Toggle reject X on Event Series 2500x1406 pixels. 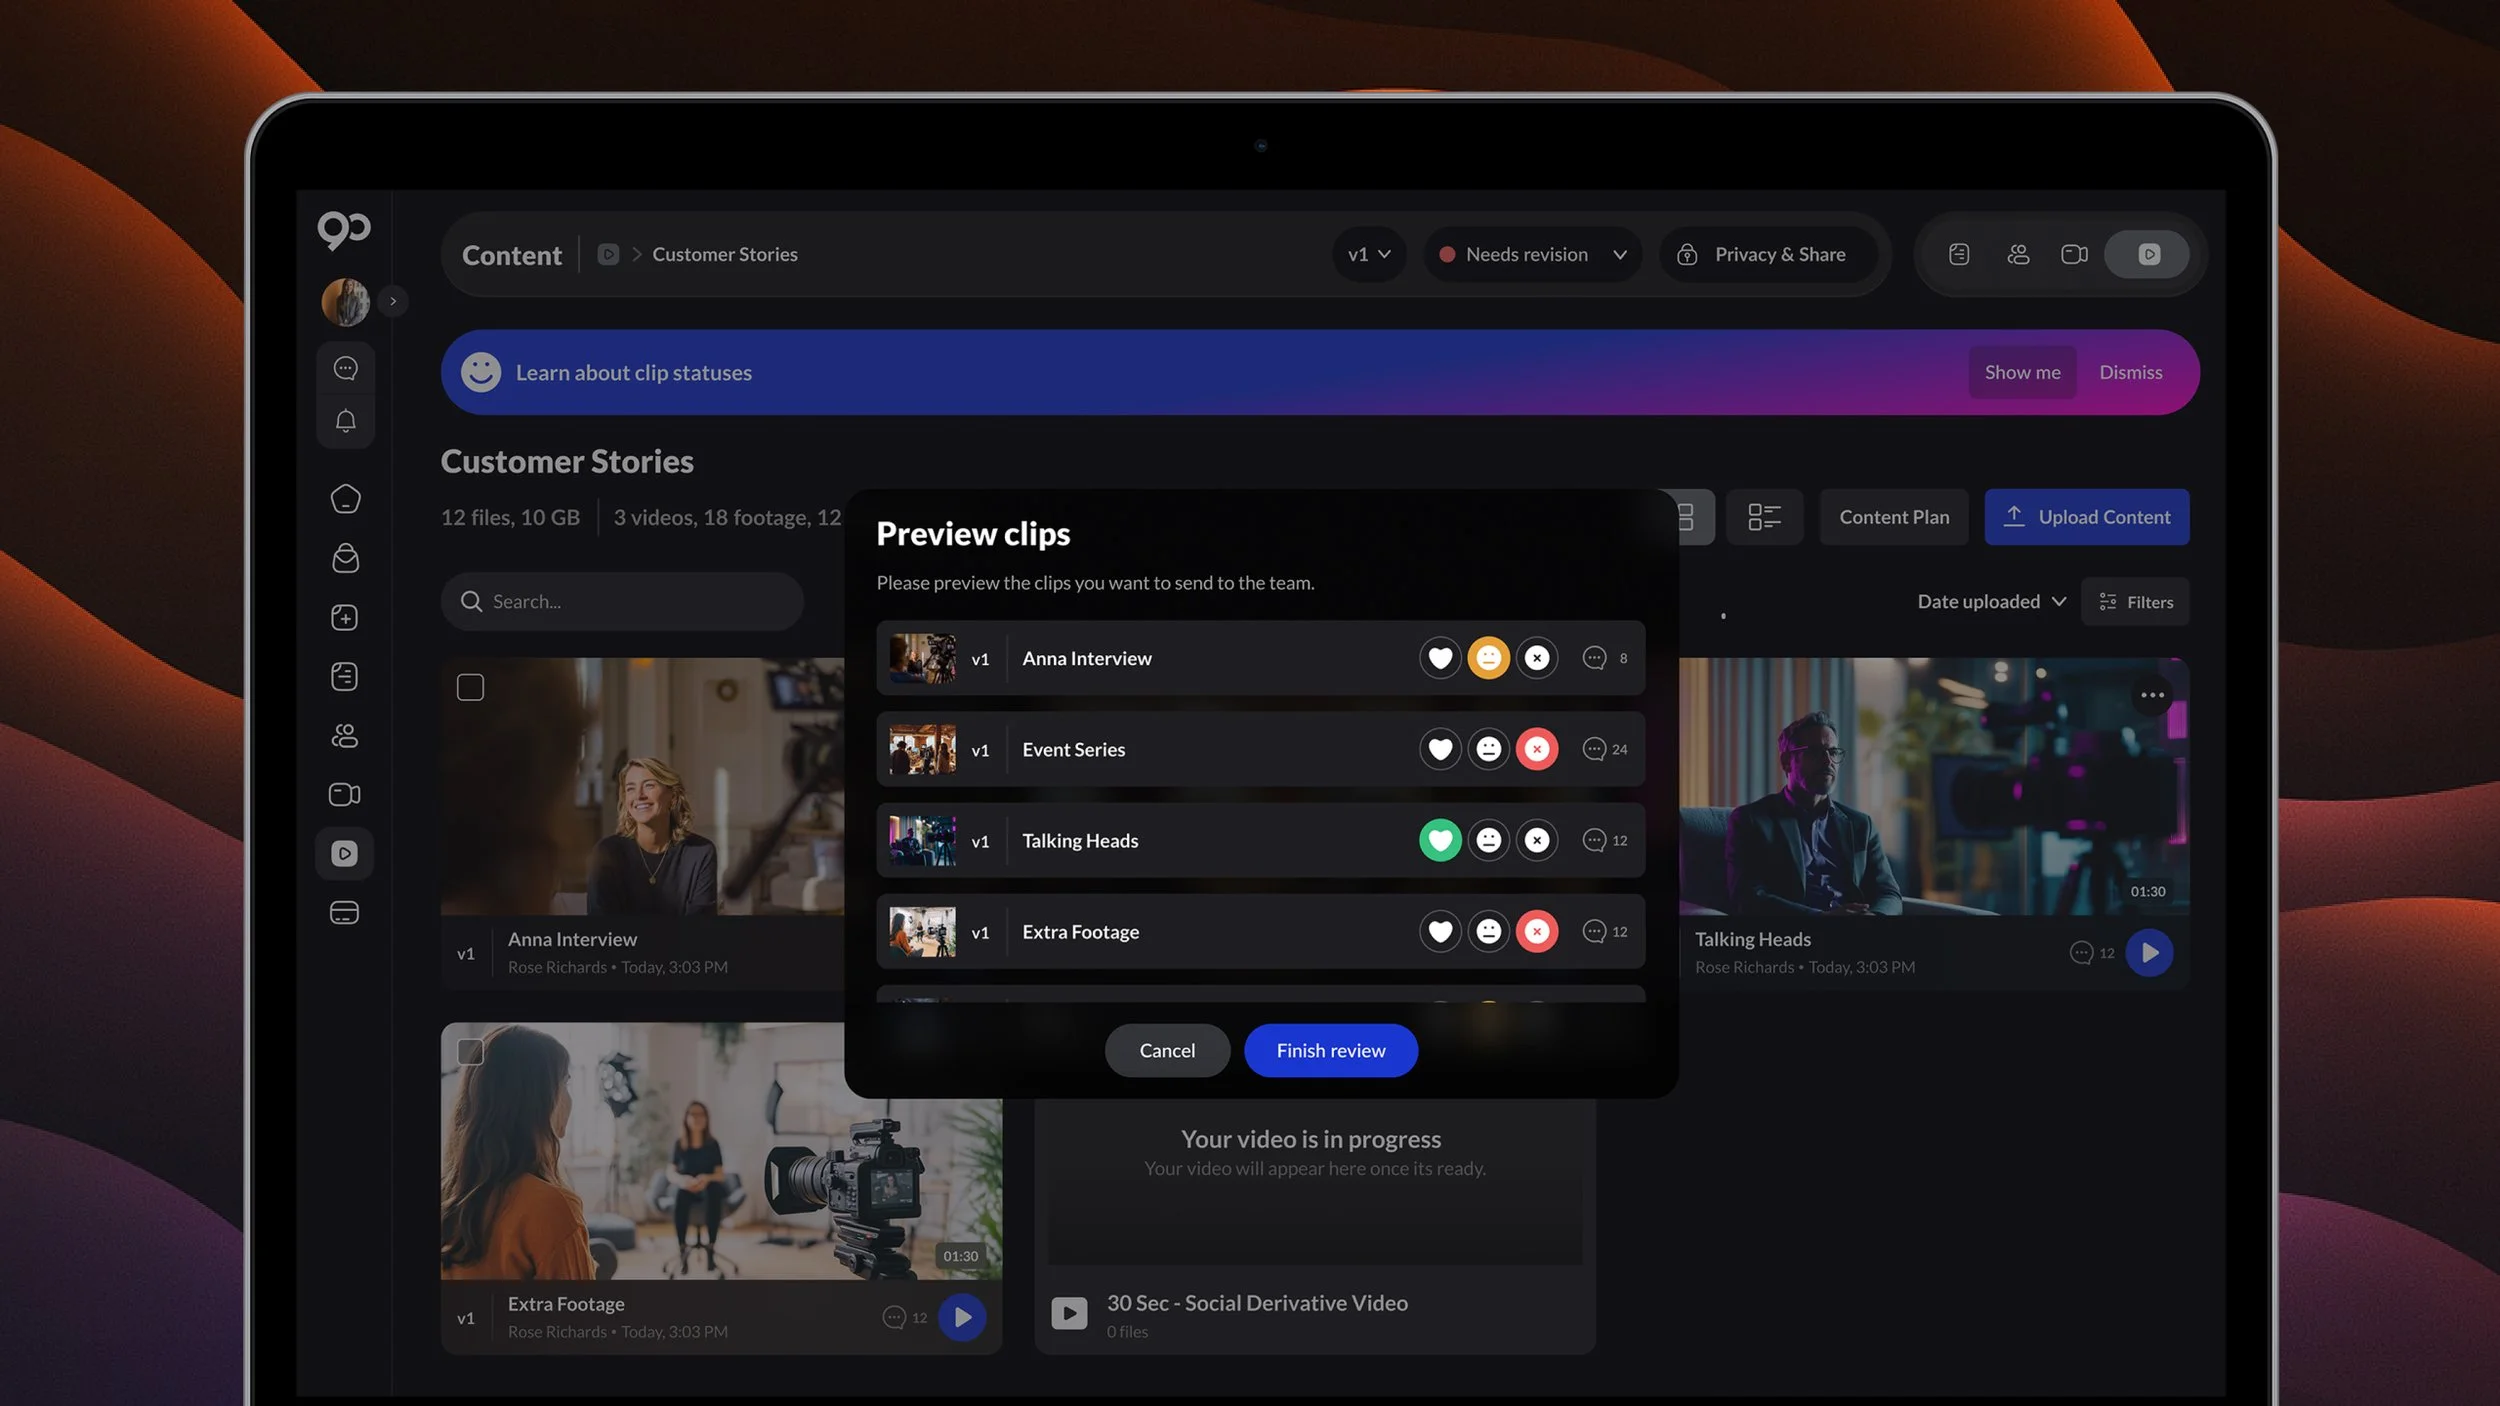point(1537,749)
